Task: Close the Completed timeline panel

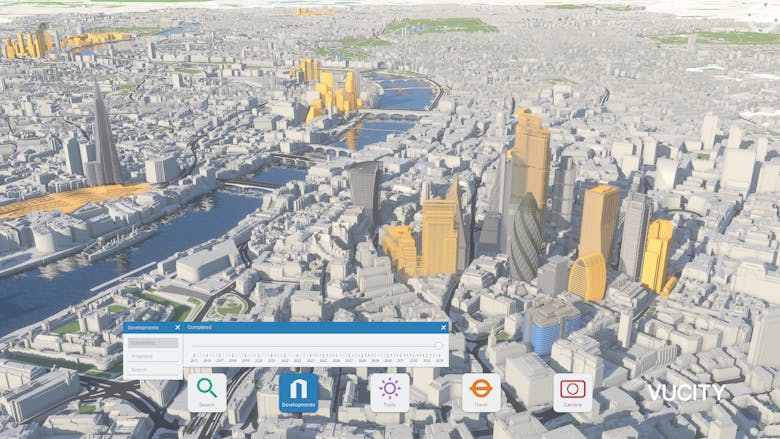Action: [x=443, y=327]
